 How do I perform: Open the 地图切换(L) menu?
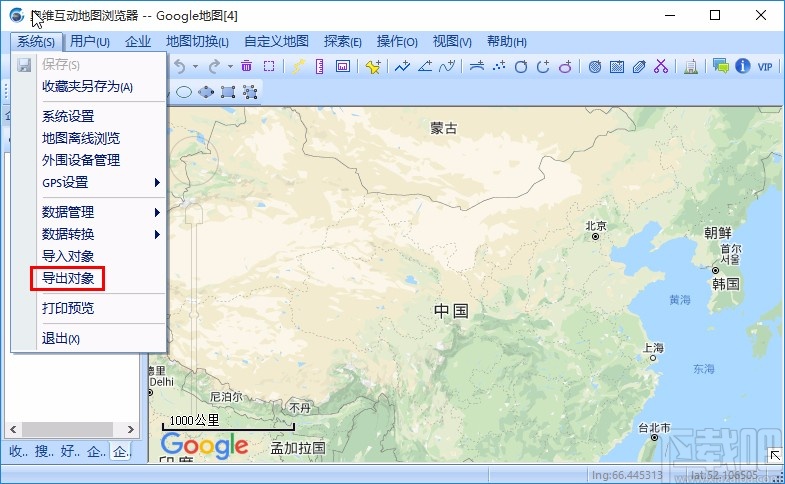click(197, 42)
